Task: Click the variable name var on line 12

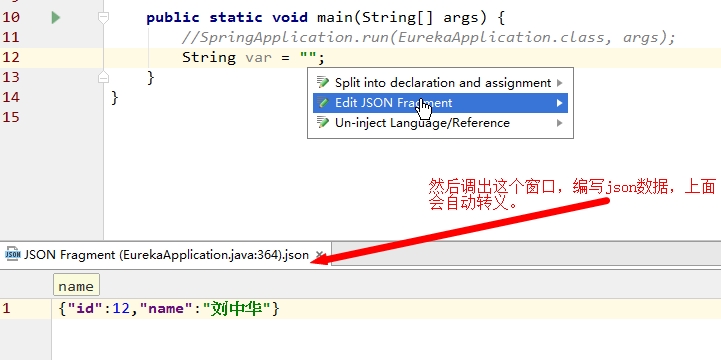Action: [258, 58]
